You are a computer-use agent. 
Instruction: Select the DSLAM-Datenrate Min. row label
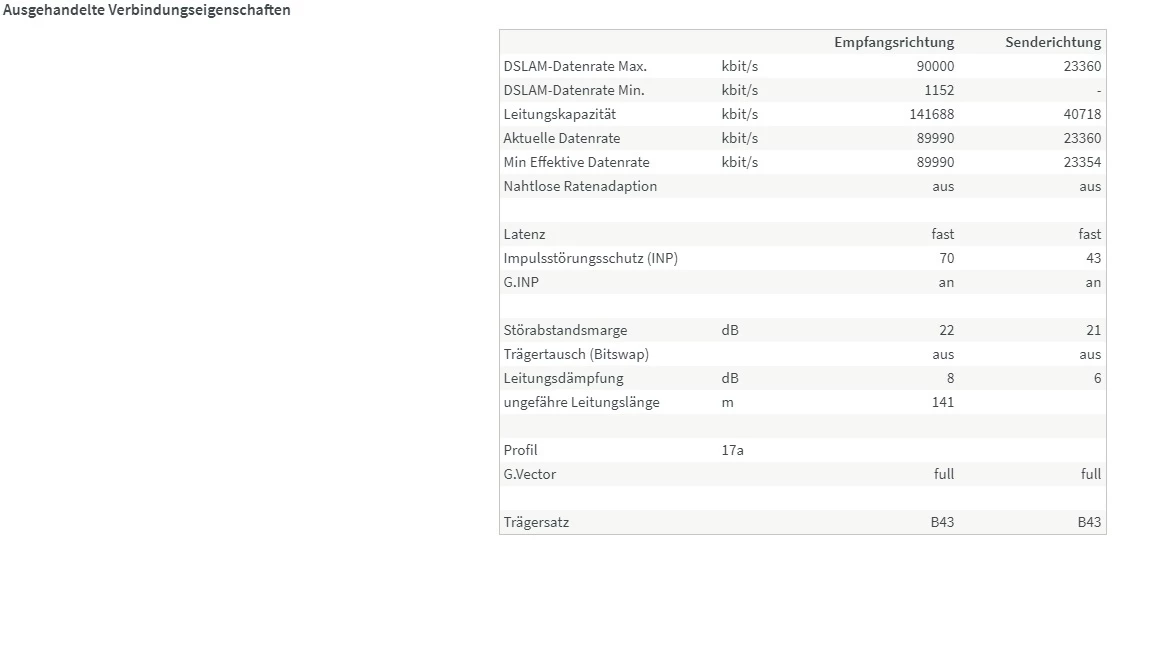[x=574, y=90]
